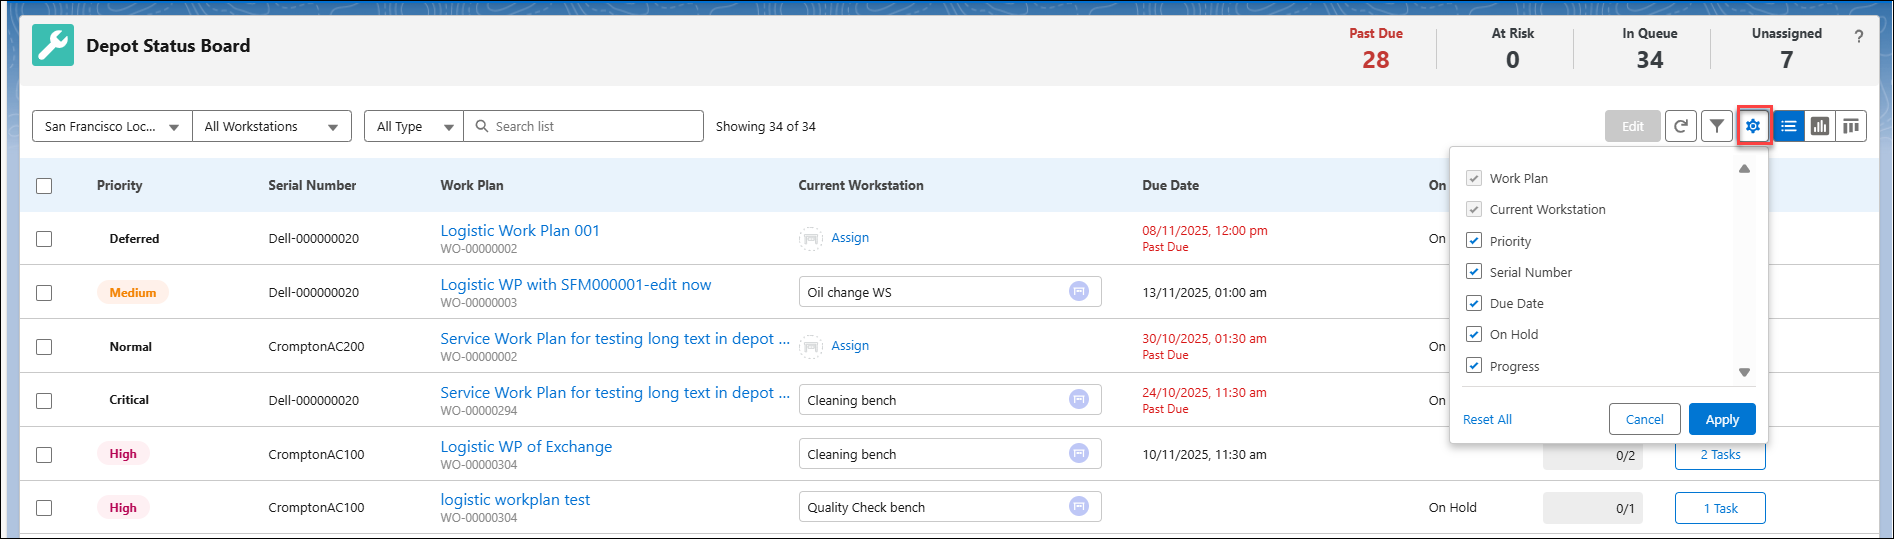
Task: Click assign icon in Normal priority row
Action: tap(811, 346)
